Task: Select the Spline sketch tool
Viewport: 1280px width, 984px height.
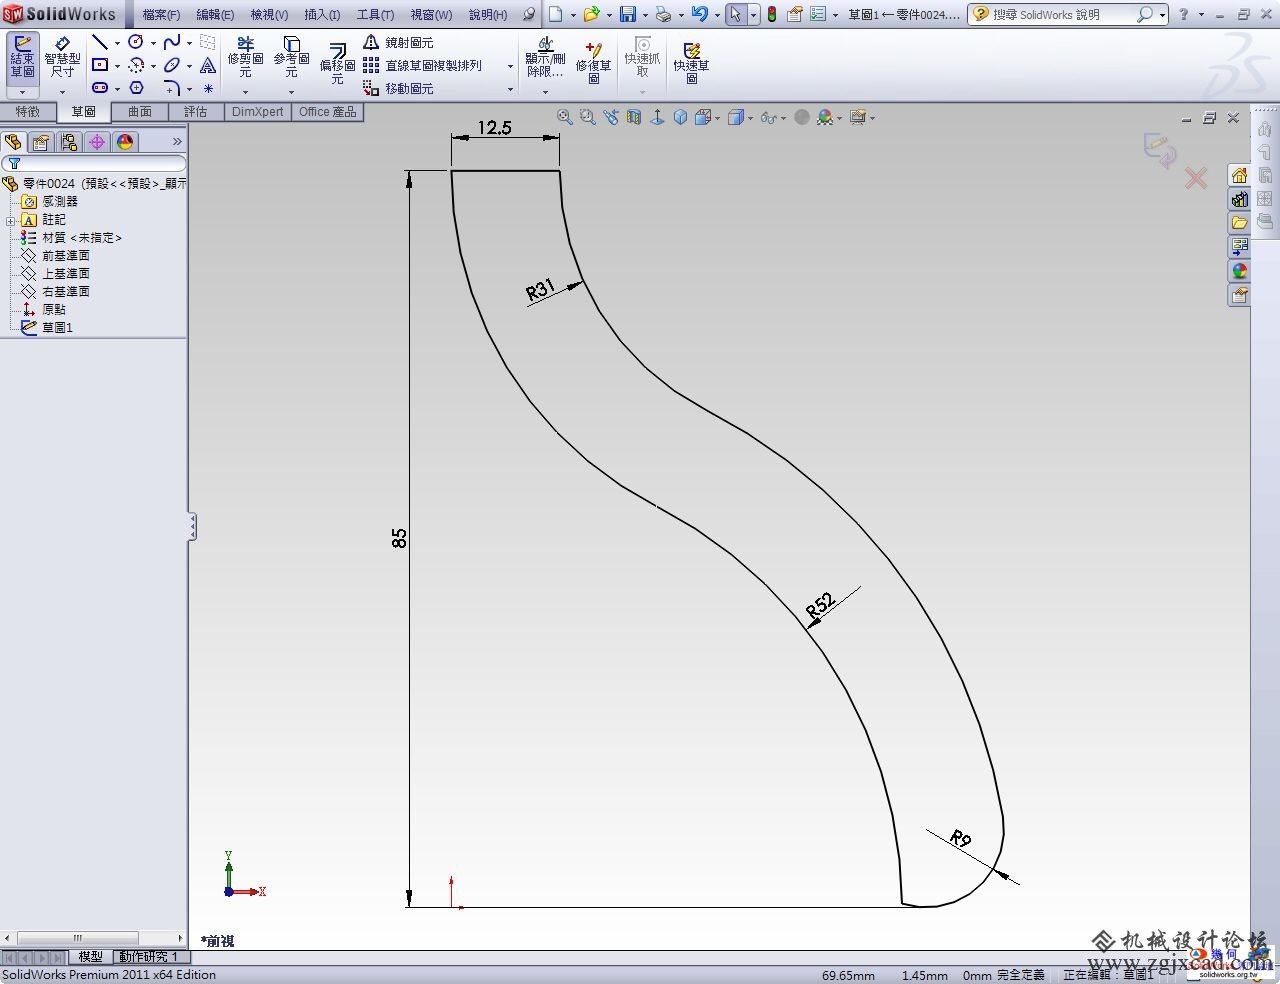Action: pos(172,42)
